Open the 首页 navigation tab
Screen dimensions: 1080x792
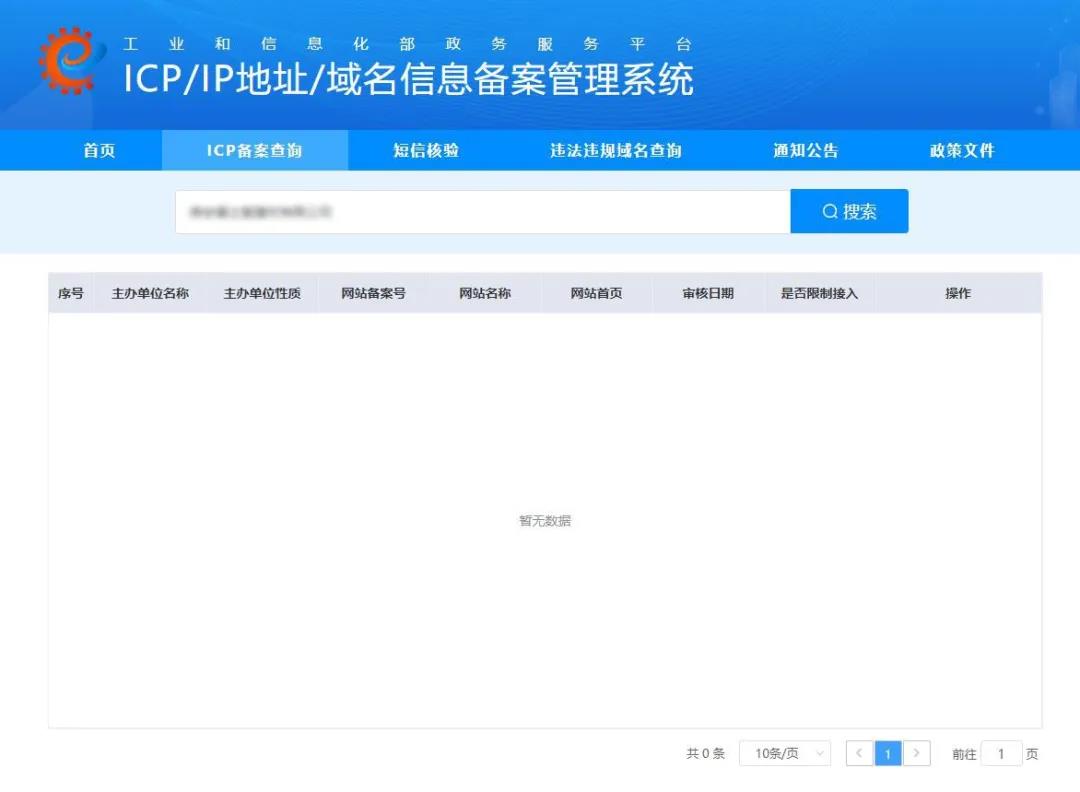click(99, 151)
